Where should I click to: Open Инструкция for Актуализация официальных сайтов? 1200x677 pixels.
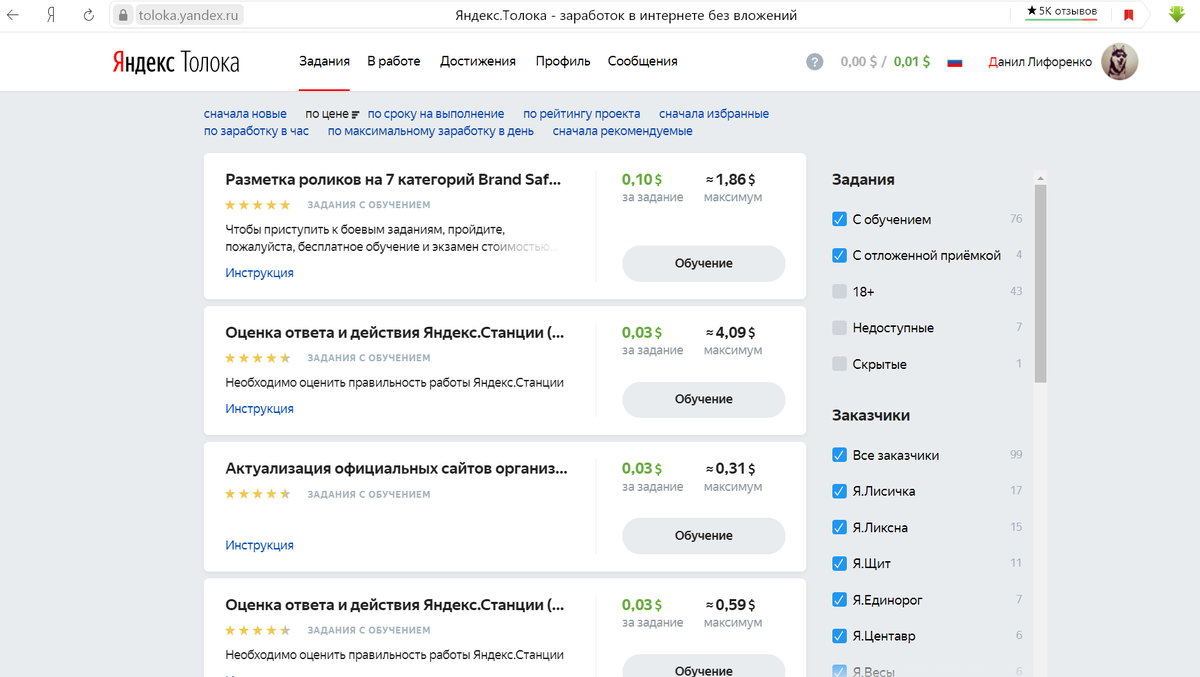coord(260,545)
